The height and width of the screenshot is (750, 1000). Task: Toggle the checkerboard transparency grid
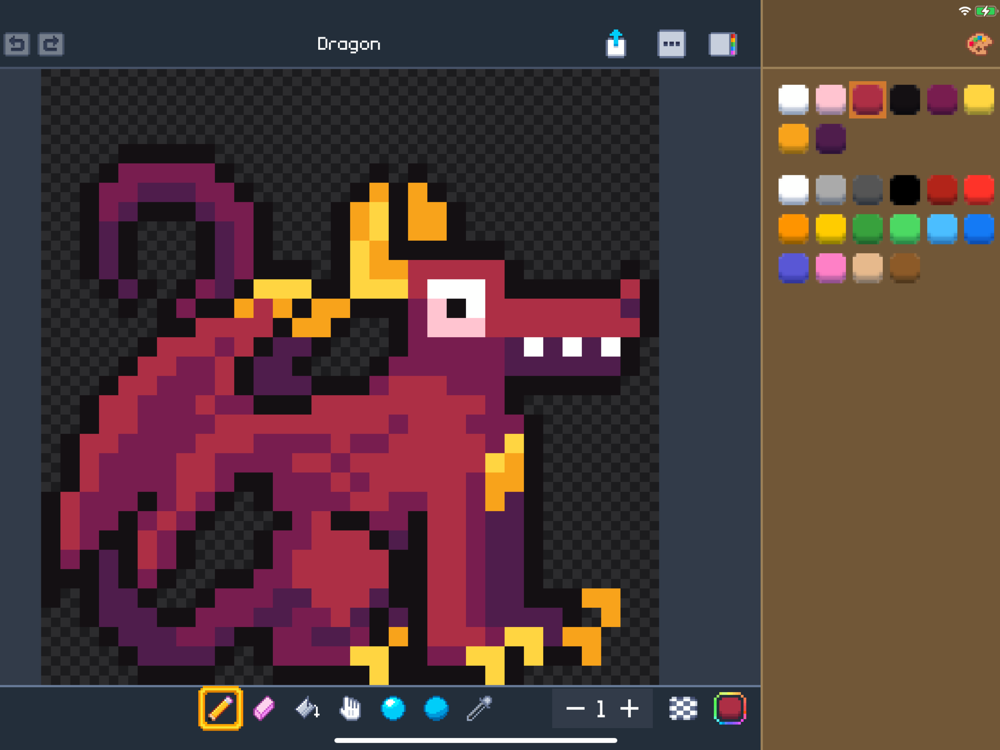pos(683,709)
